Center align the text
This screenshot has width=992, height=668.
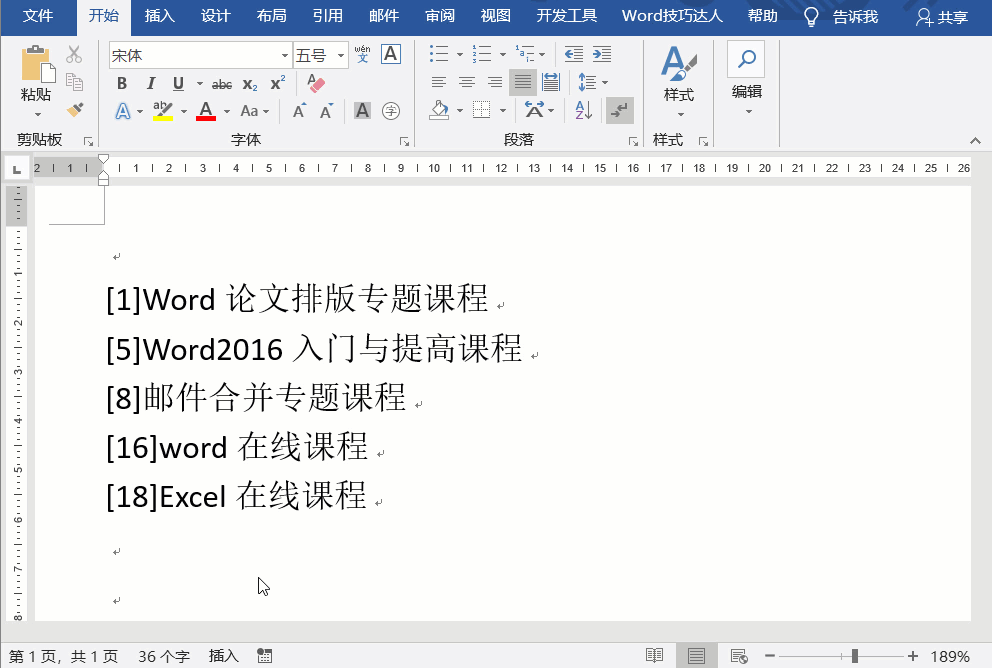pyautogui.click(x=467, y=82)
